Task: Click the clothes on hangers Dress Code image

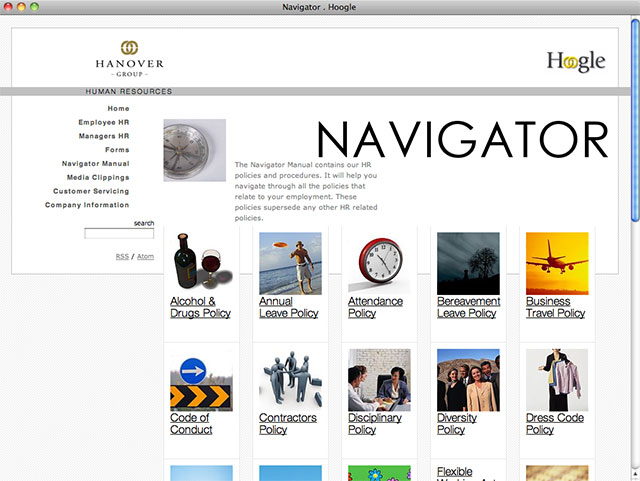Action: coord(557,380)
